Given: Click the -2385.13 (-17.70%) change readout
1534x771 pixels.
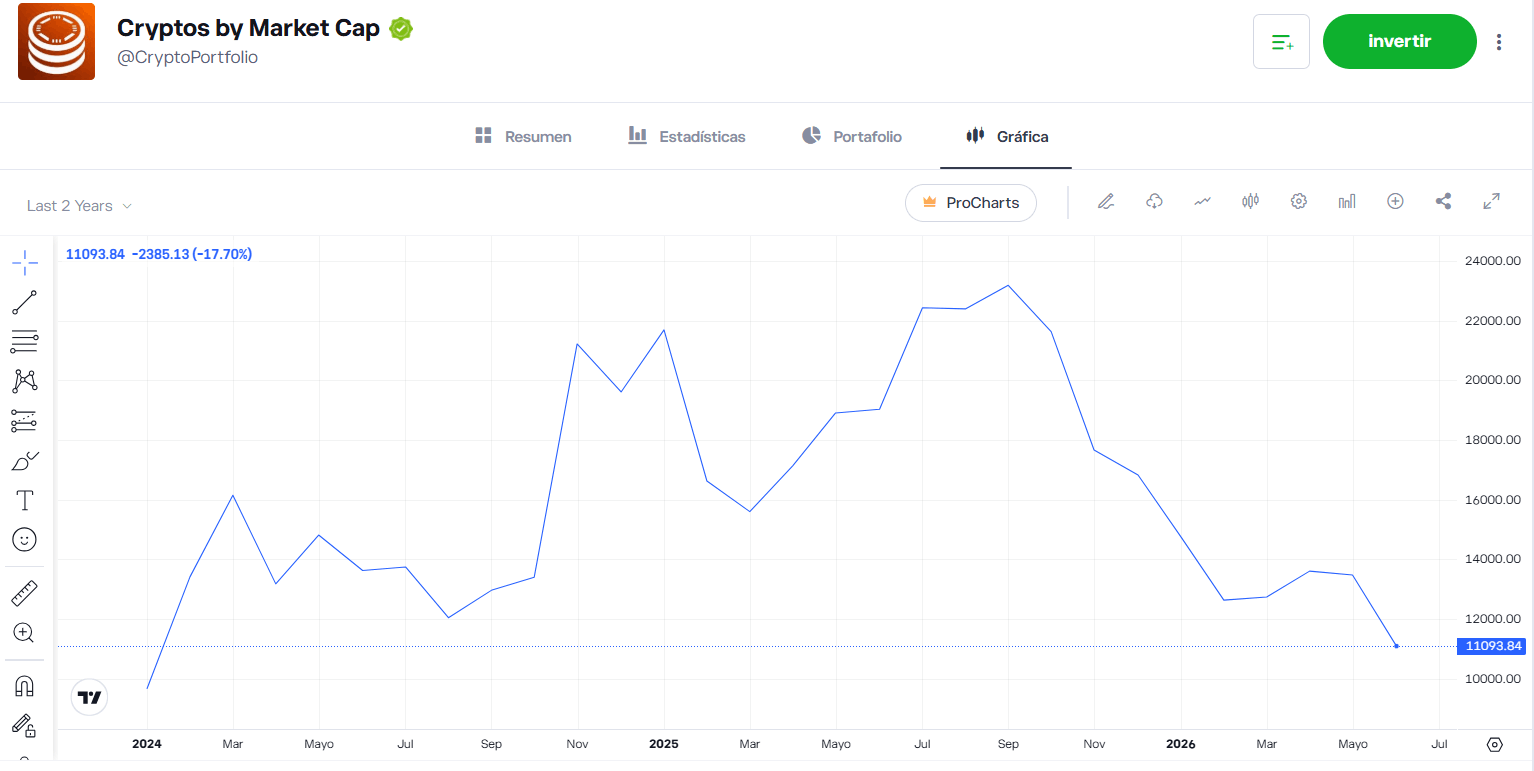Looking at the screenshot, I should [192, 254].
